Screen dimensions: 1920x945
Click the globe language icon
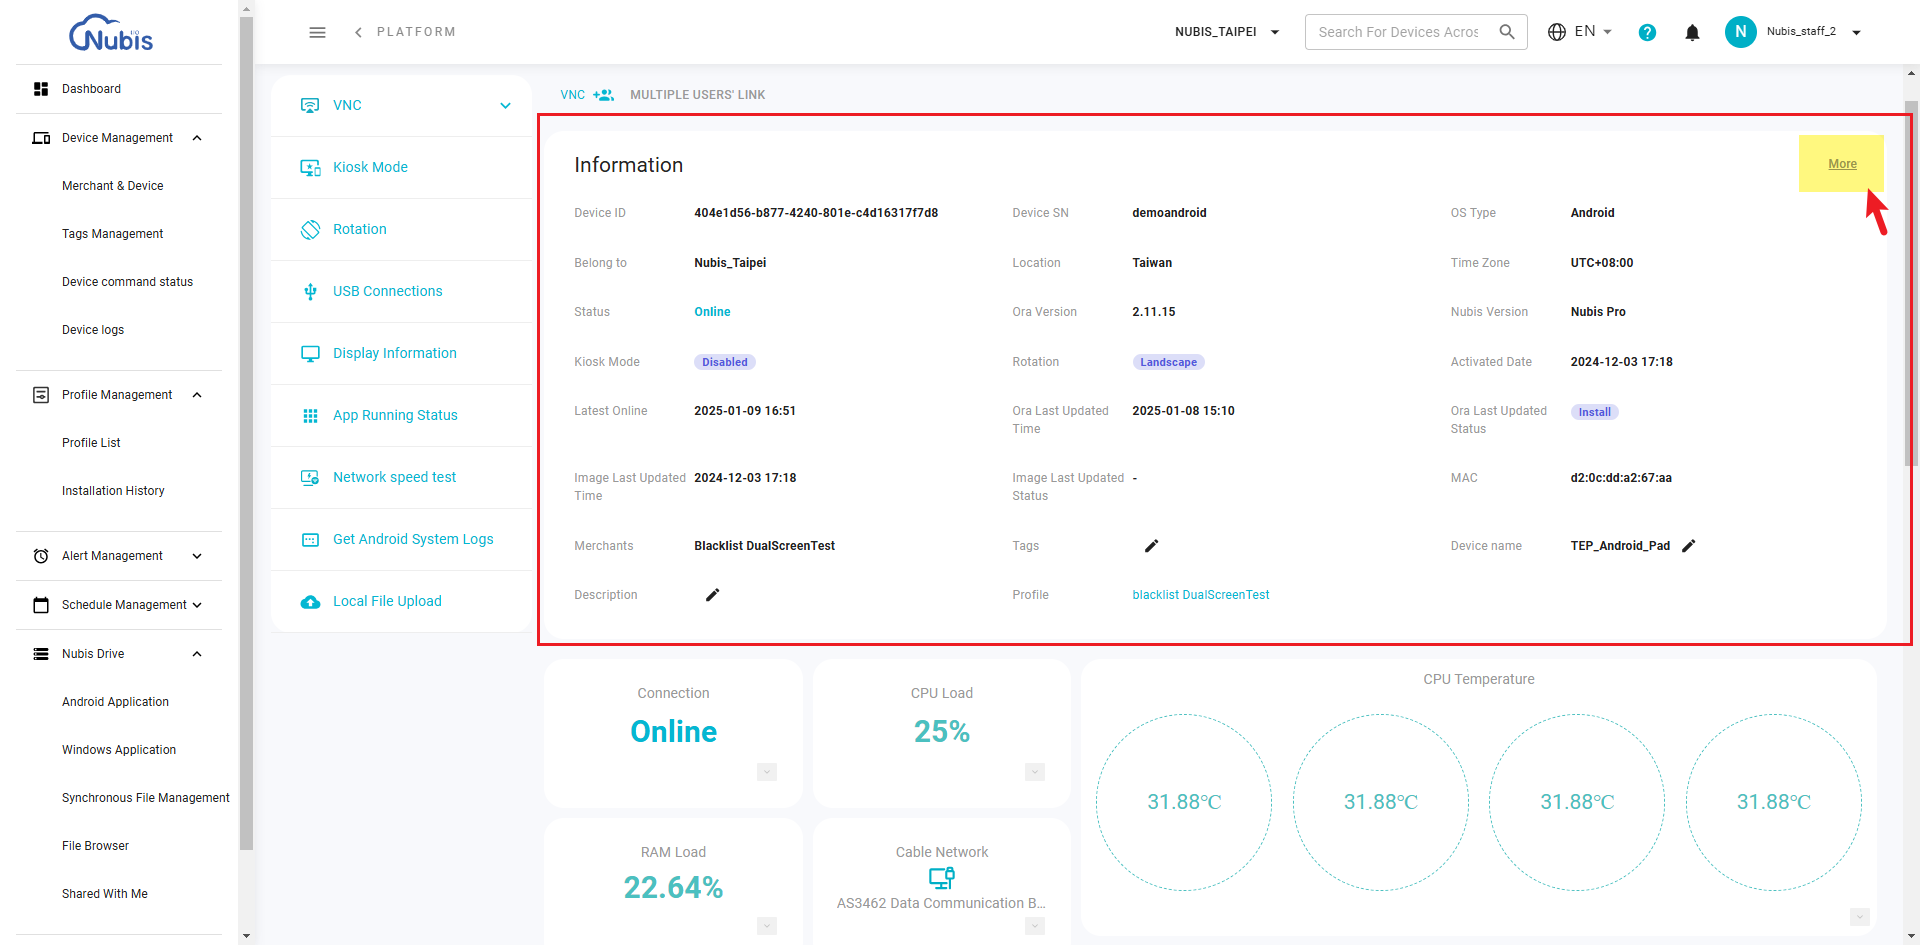(1557, 32)
